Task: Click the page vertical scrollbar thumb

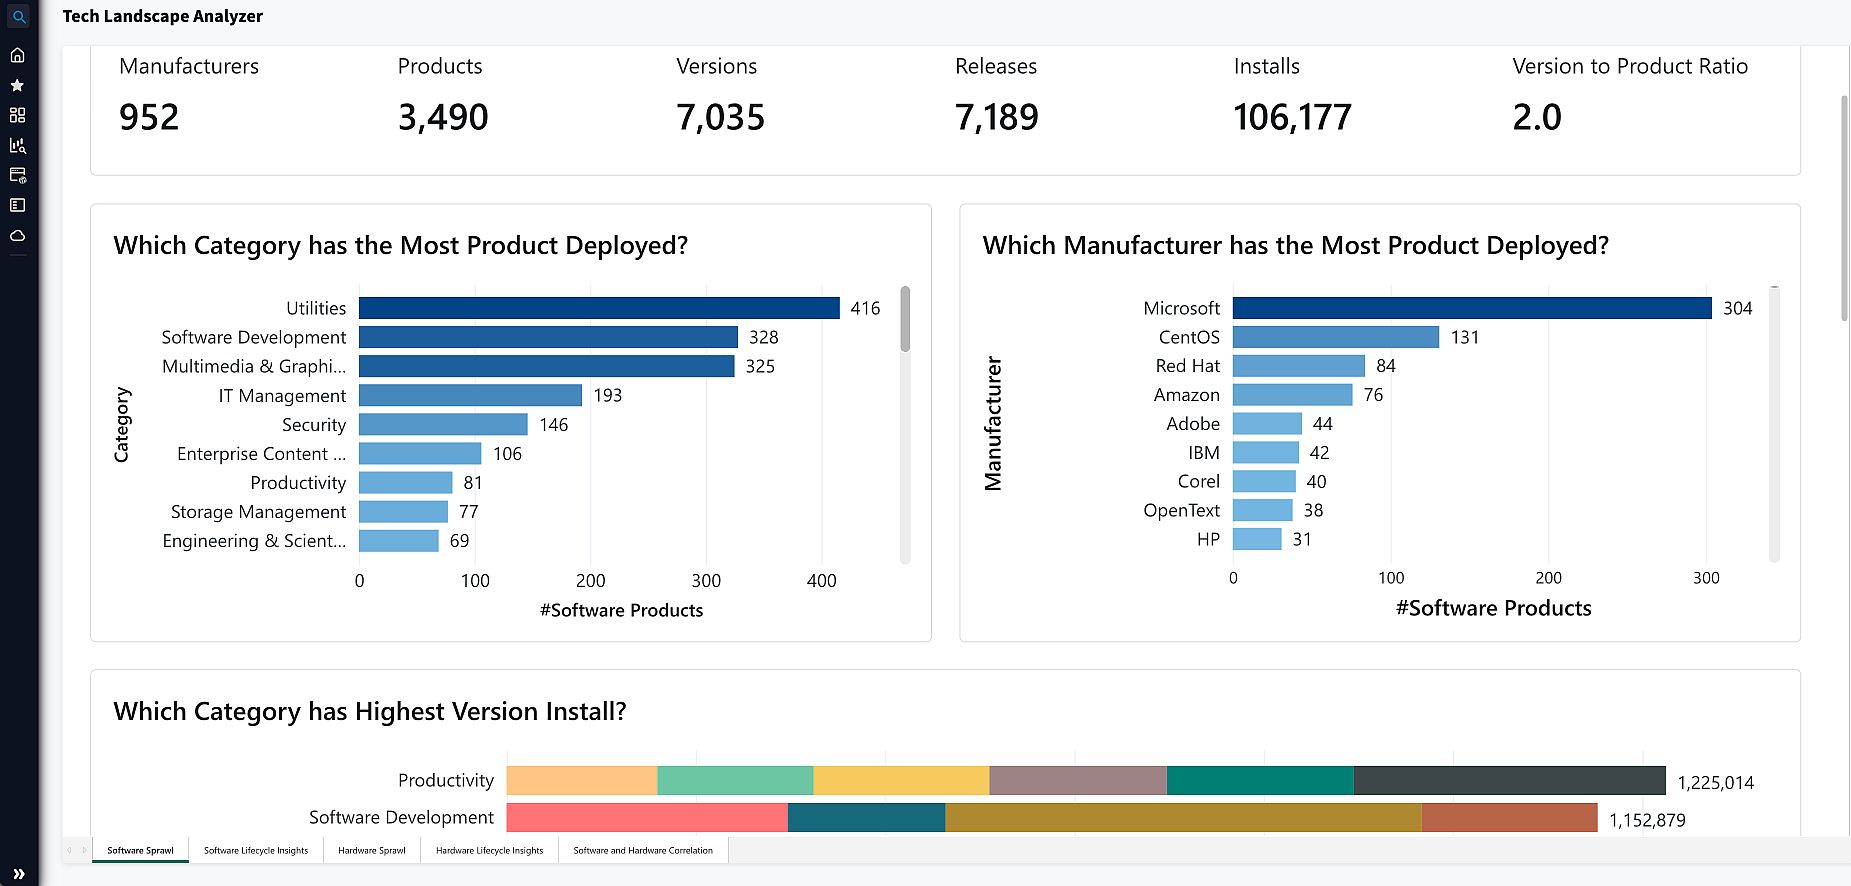Action: coord(1844,208)
